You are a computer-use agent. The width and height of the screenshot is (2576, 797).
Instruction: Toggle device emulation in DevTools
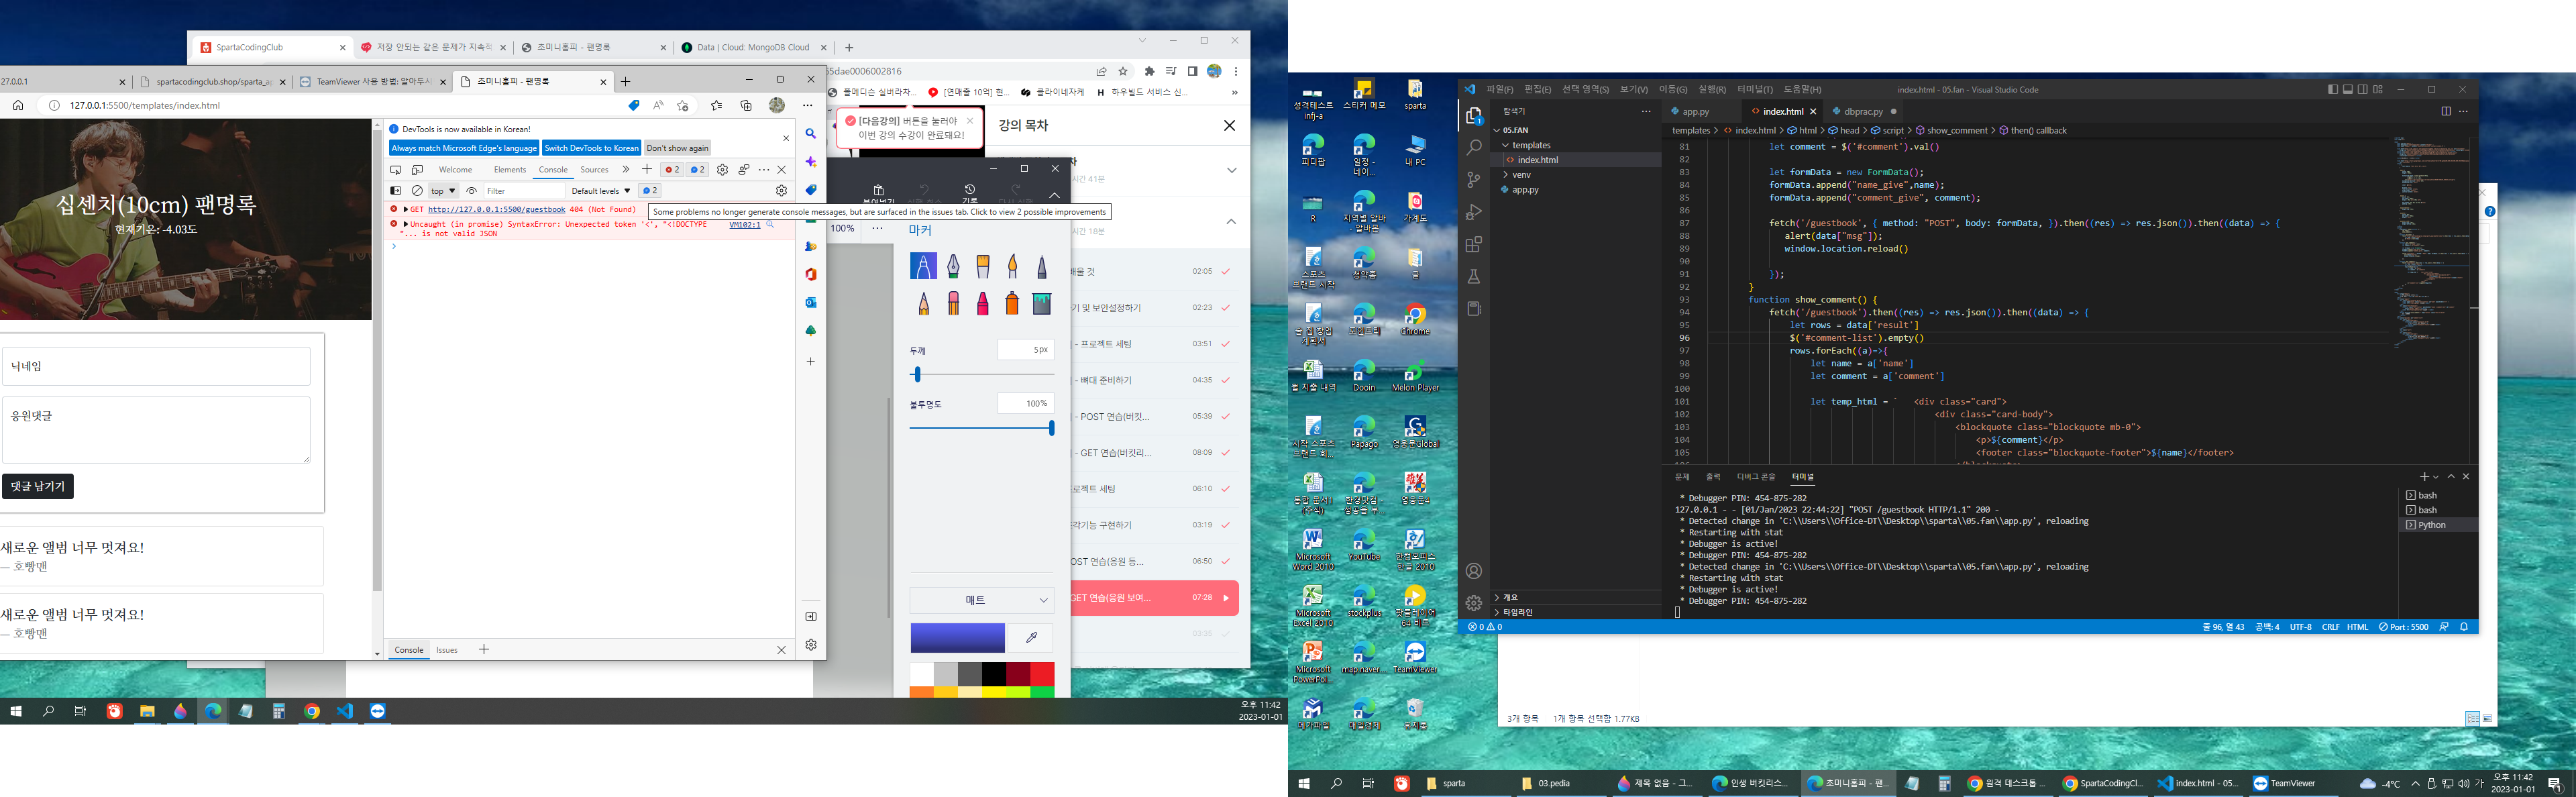[417, 170]
